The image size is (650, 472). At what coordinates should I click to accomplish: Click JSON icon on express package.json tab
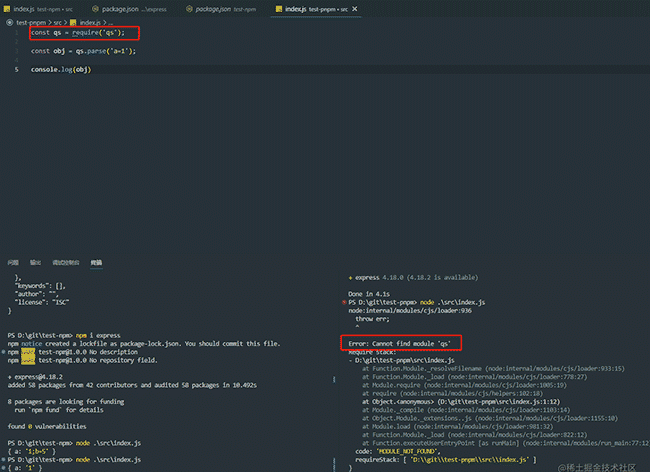(95, 9)
